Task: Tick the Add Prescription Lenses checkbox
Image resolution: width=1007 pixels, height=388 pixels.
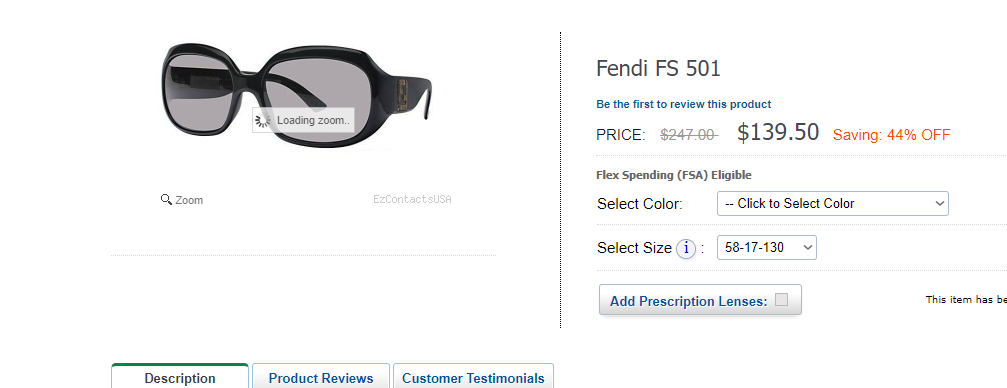Action: pyautogui.click(x=781, y=299)
